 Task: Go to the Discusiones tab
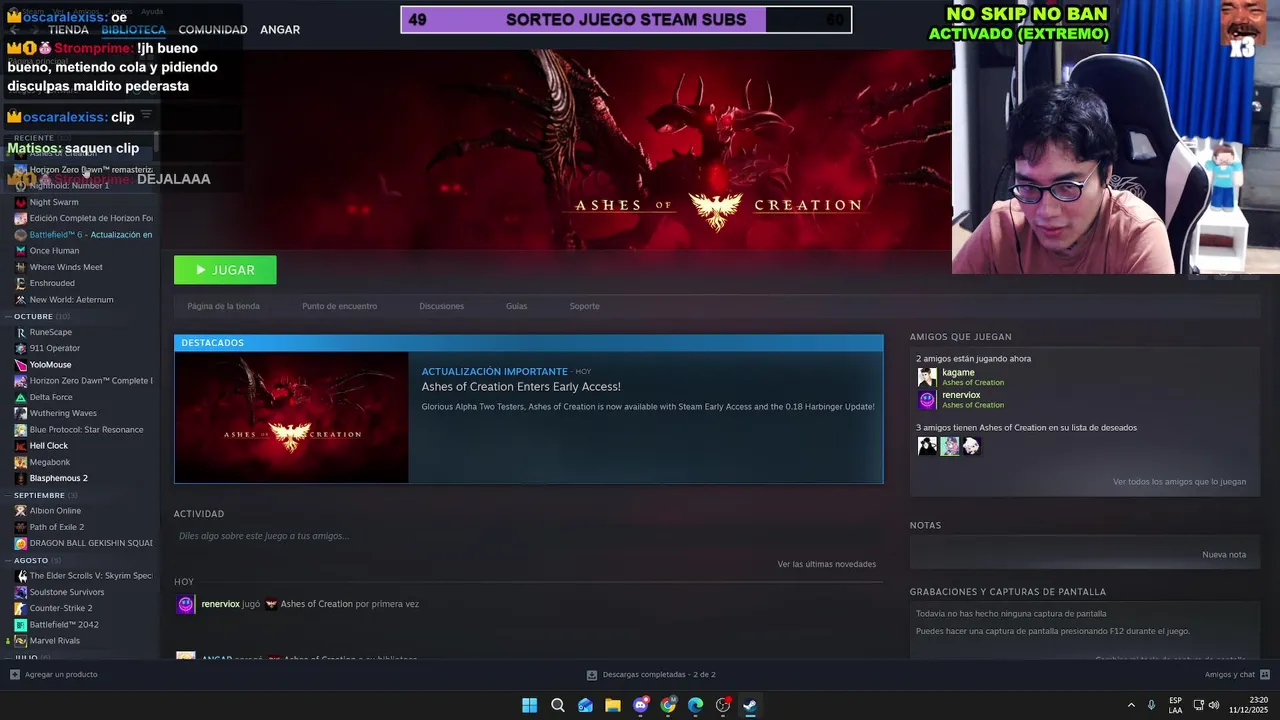point(441,306)
